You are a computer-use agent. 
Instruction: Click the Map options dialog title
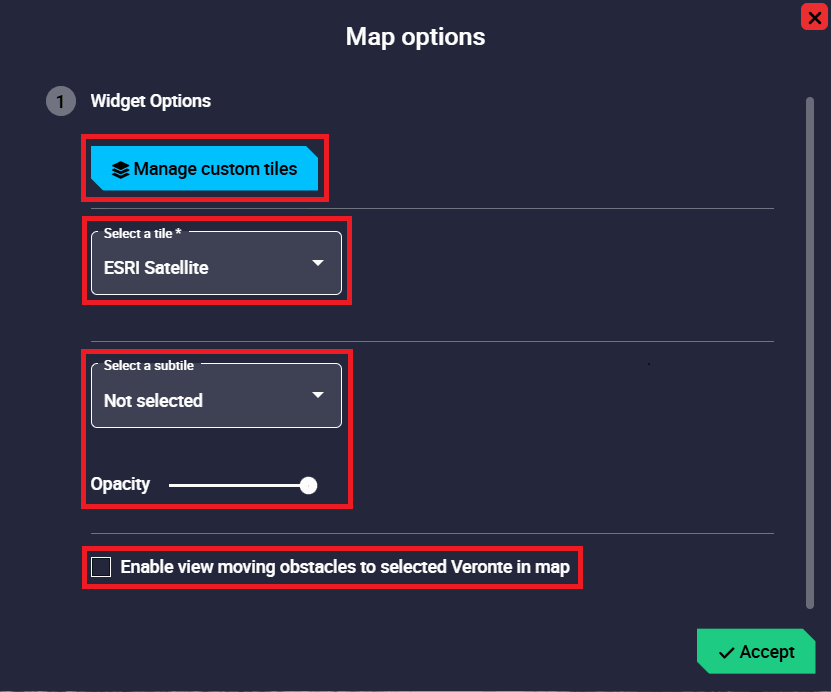415,37
